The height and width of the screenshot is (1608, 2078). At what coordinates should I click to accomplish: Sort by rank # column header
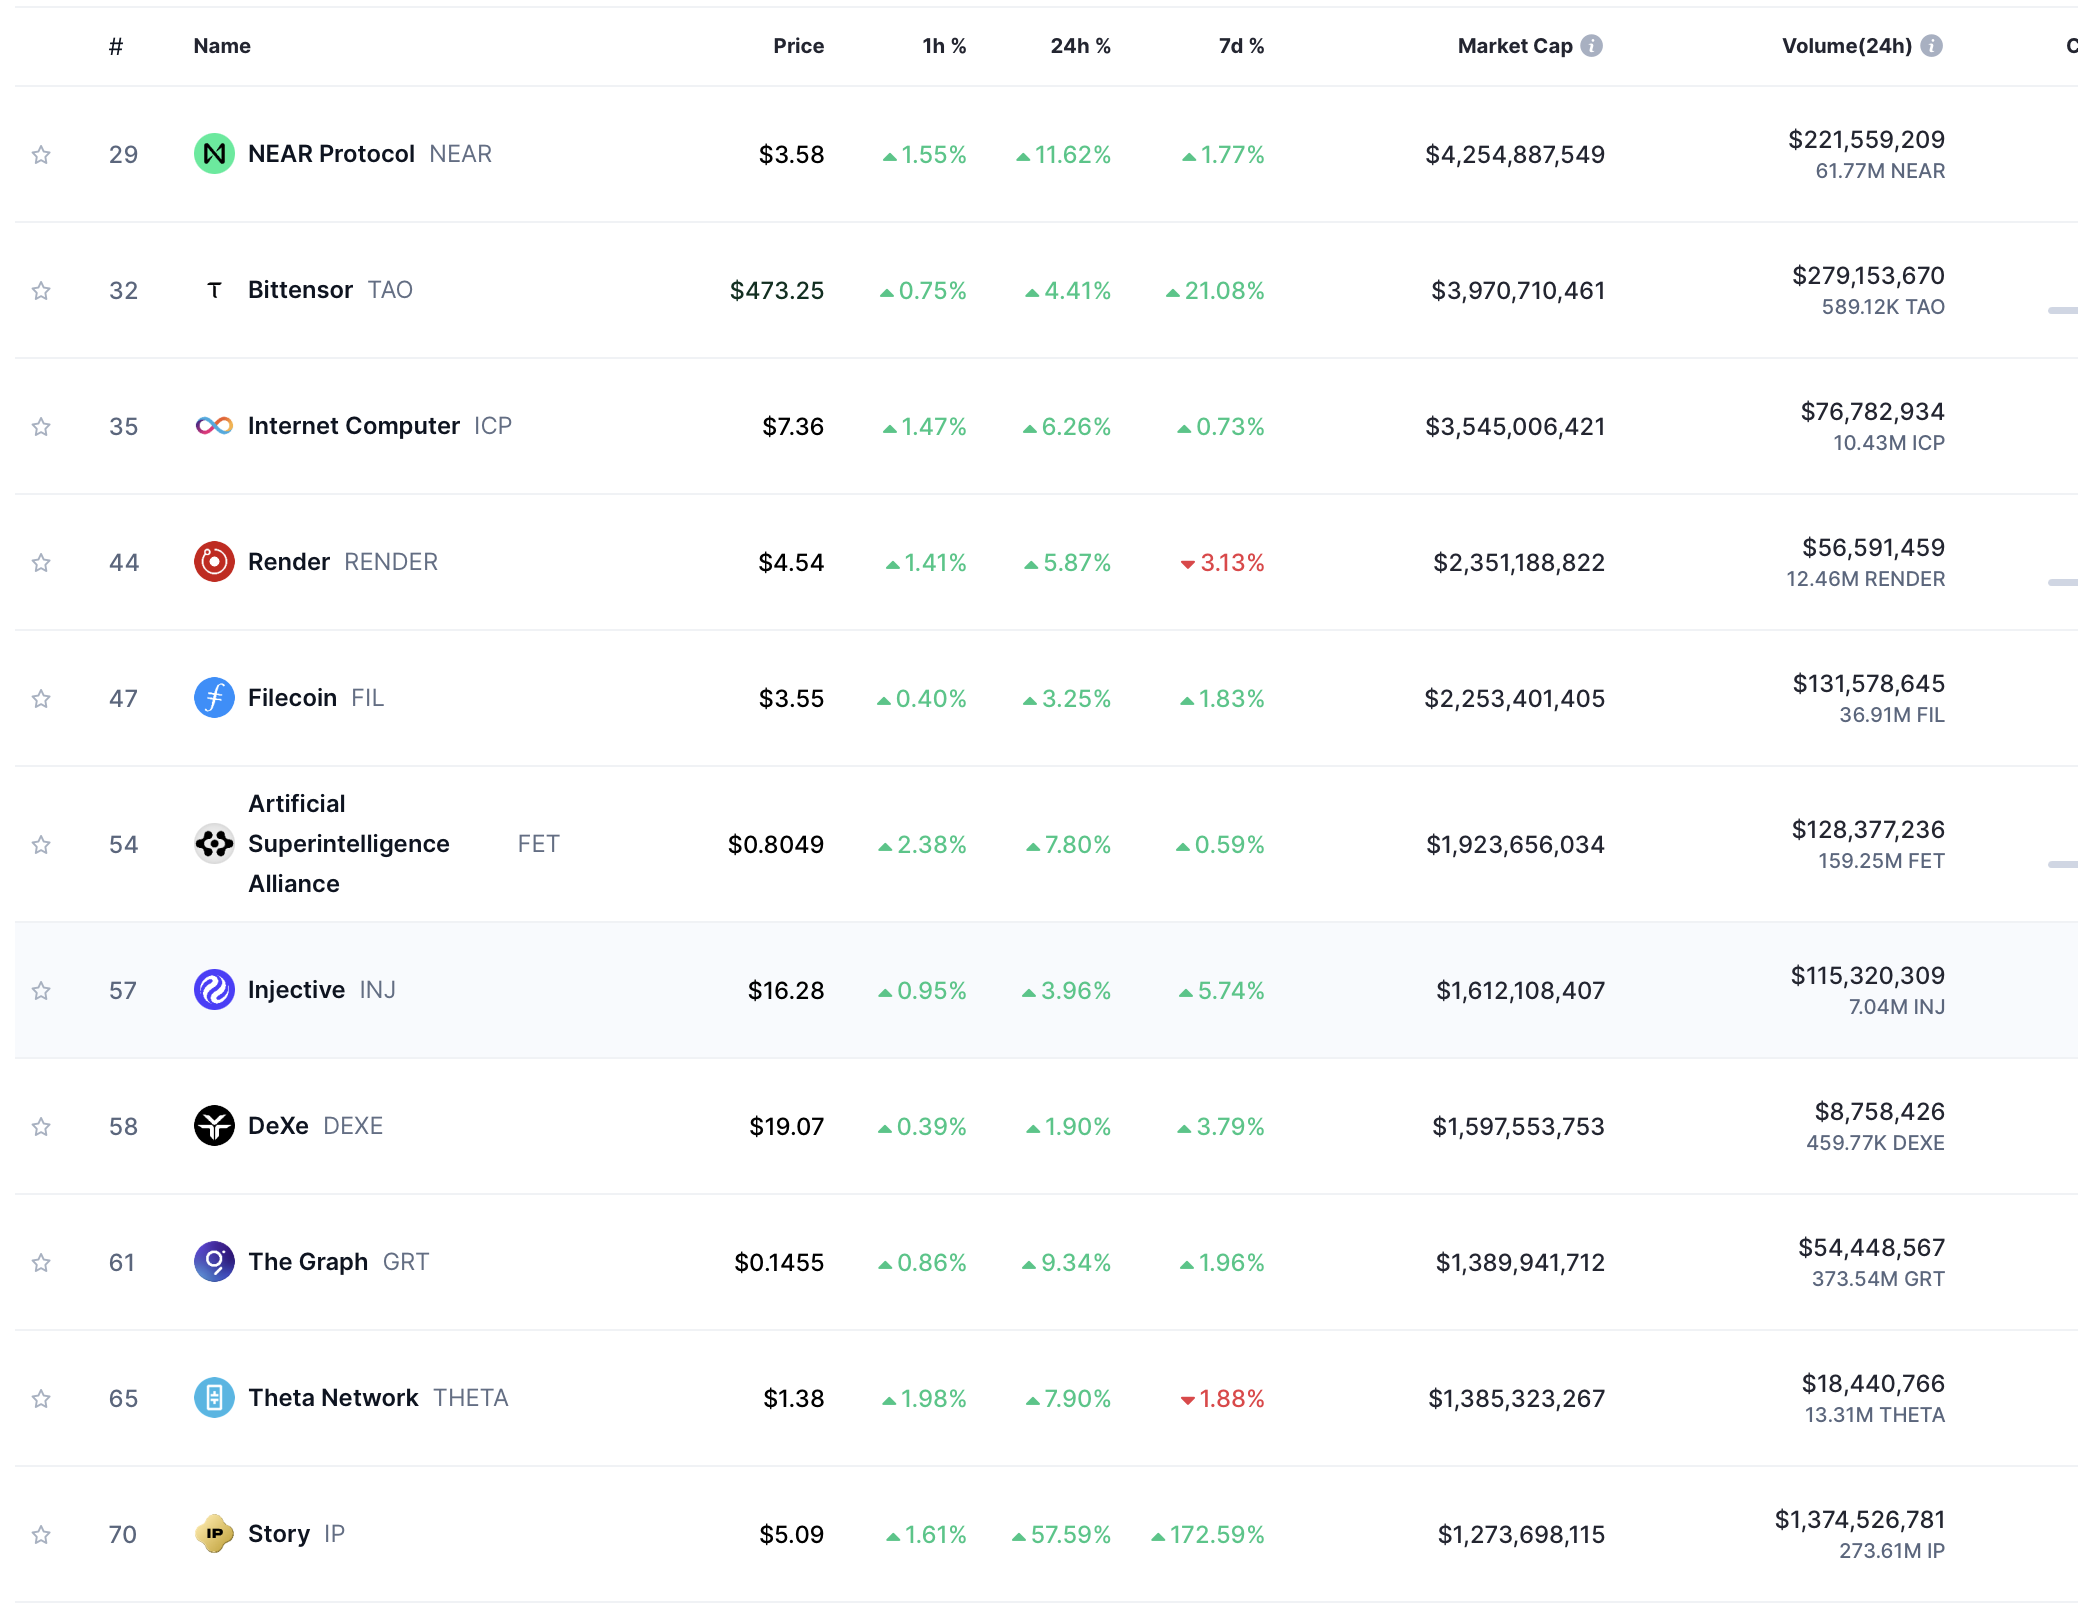click(x=116, y=46)
